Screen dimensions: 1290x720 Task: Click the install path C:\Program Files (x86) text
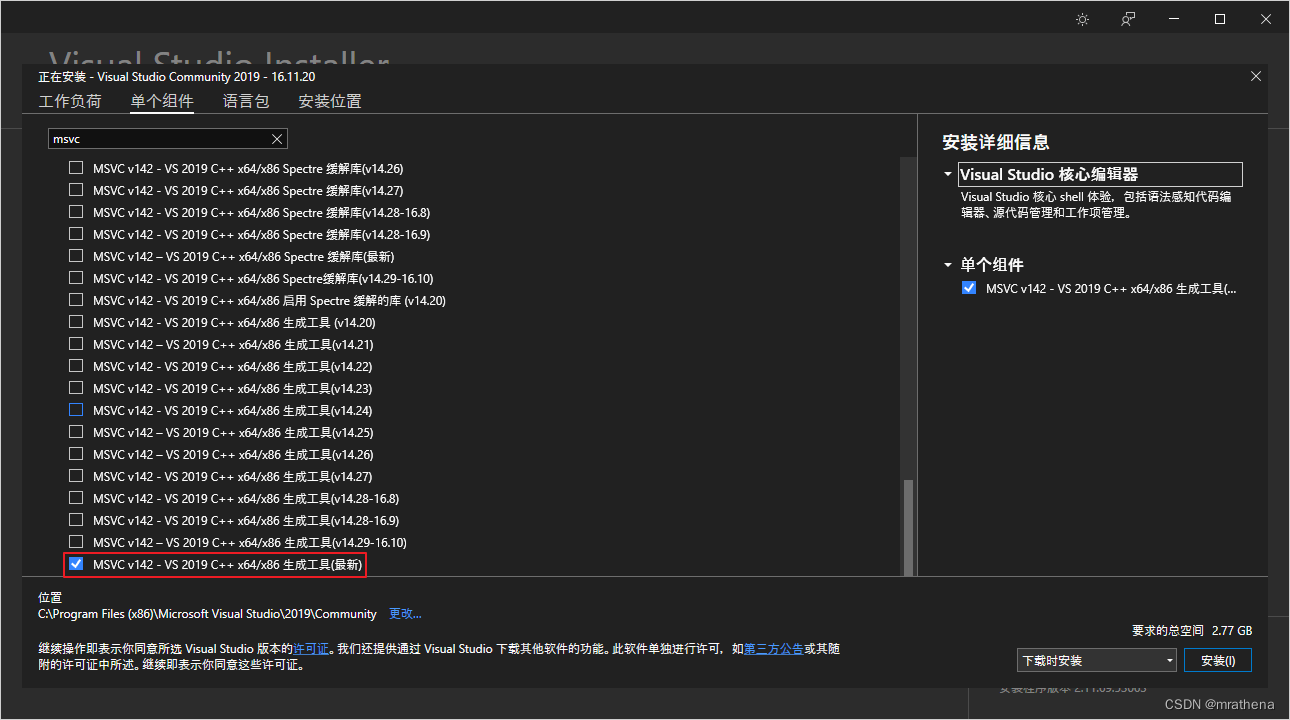coord(207,614)
